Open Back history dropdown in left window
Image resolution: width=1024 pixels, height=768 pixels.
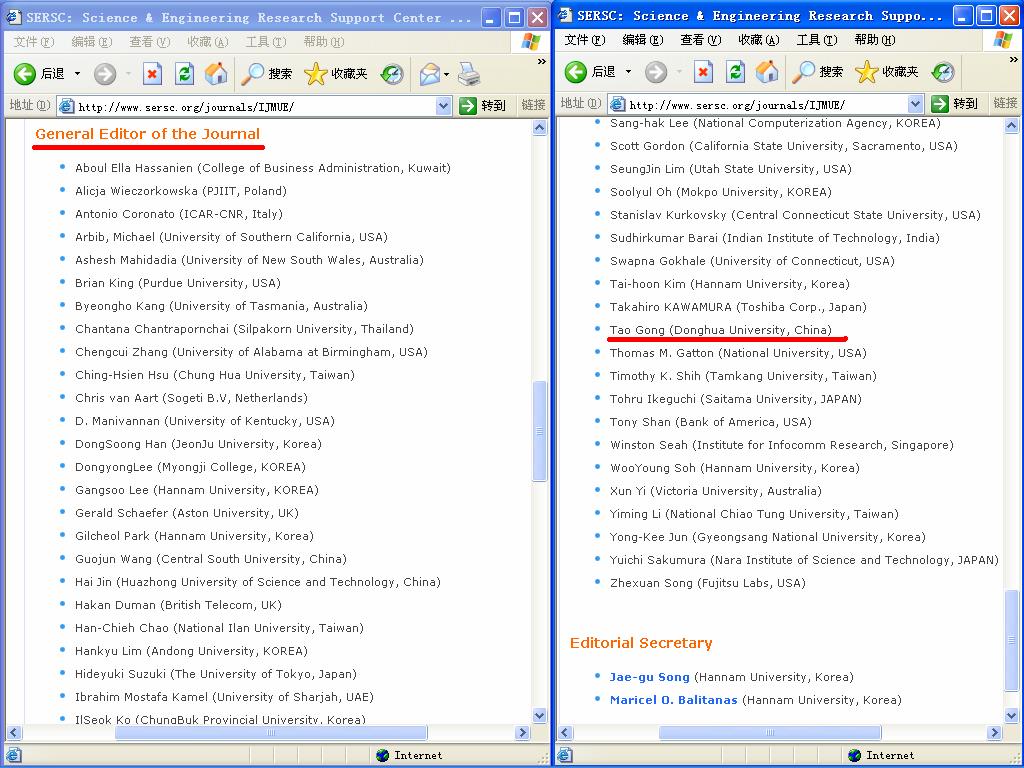(78, 74)
